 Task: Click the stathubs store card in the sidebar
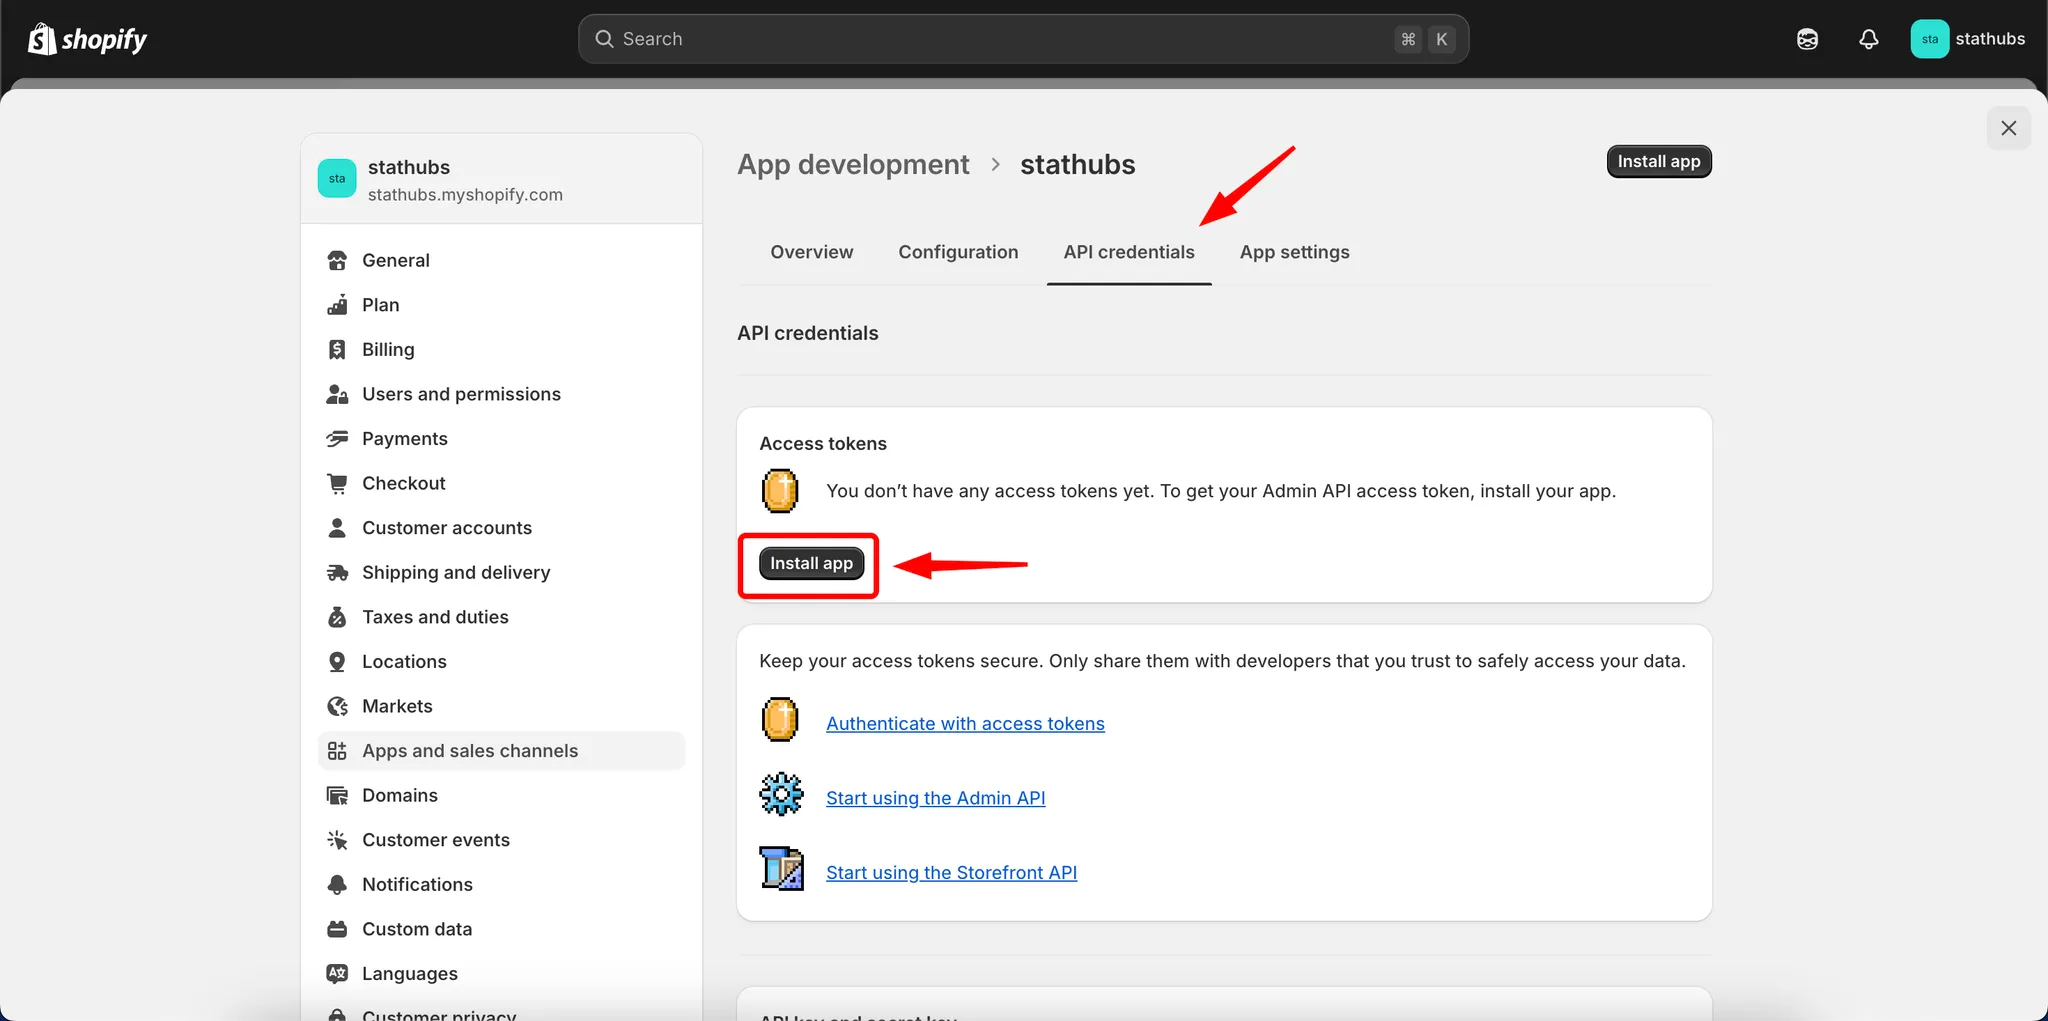click(x=501, y=179)
